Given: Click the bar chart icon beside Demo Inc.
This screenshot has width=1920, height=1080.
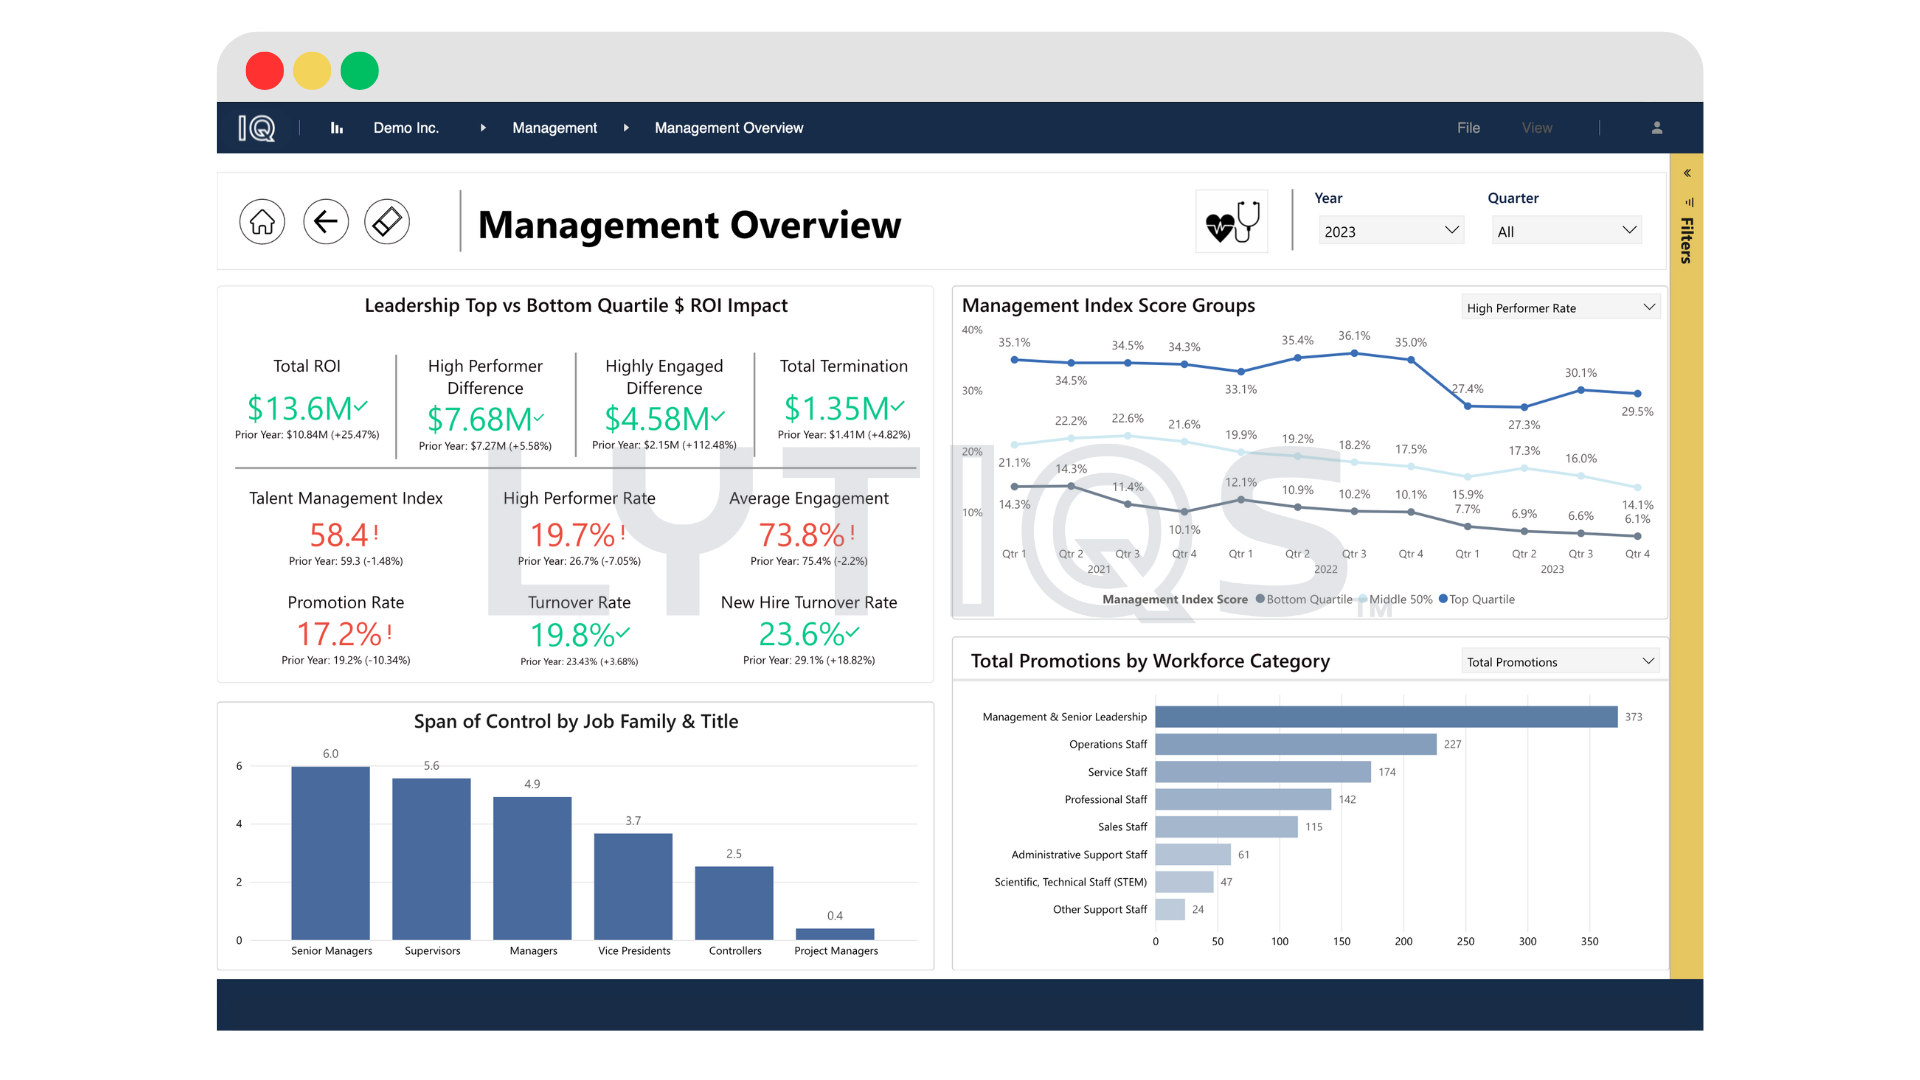Looking at the screenshot, I should (x=337, y=128).
